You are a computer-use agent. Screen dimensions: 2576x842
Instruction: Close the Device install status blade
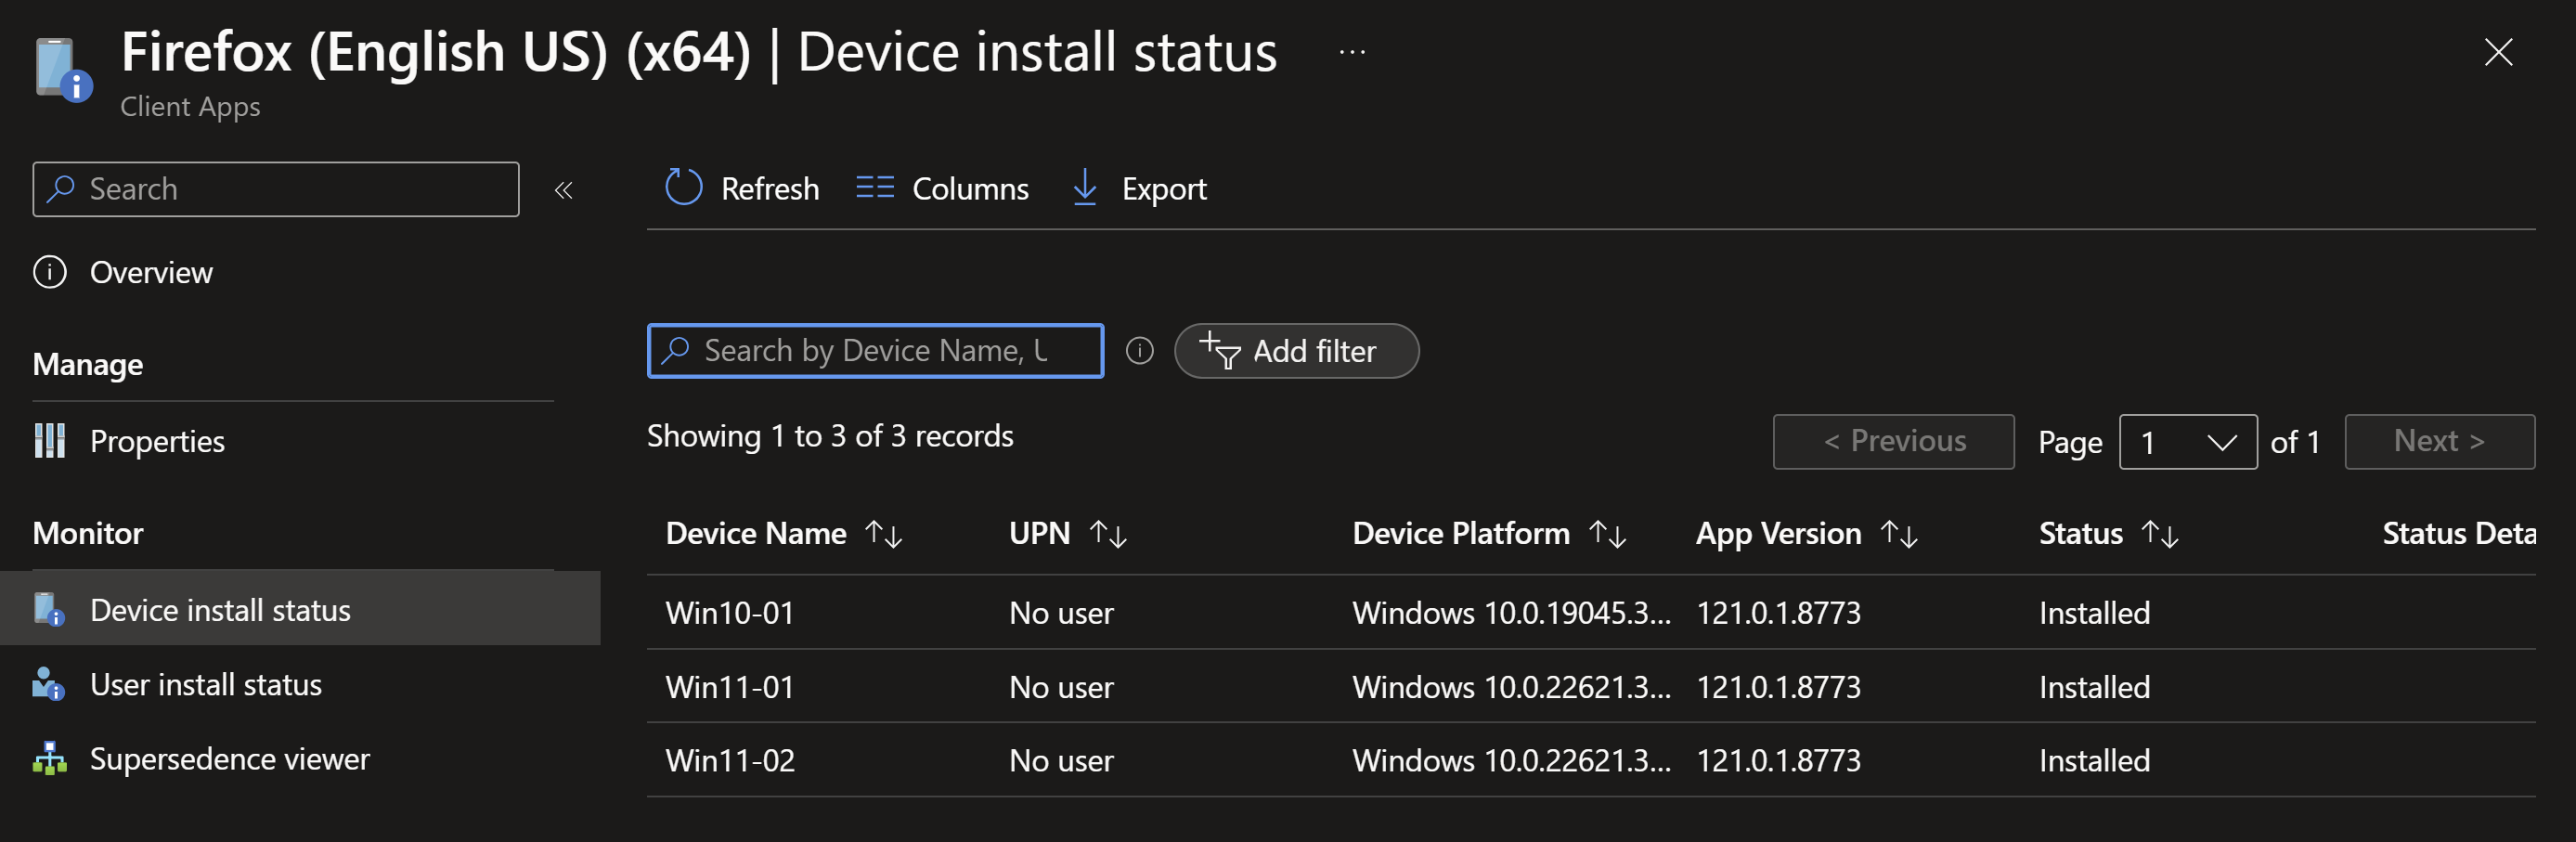click(2498, 52)
